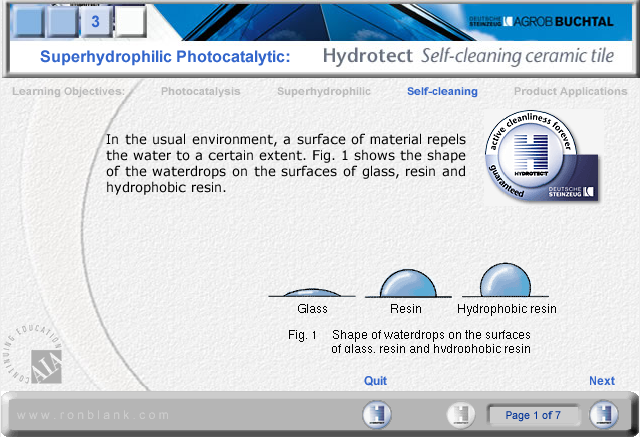Click the www.ronblank.com link

pyautogui.click(x=93, y=415)
